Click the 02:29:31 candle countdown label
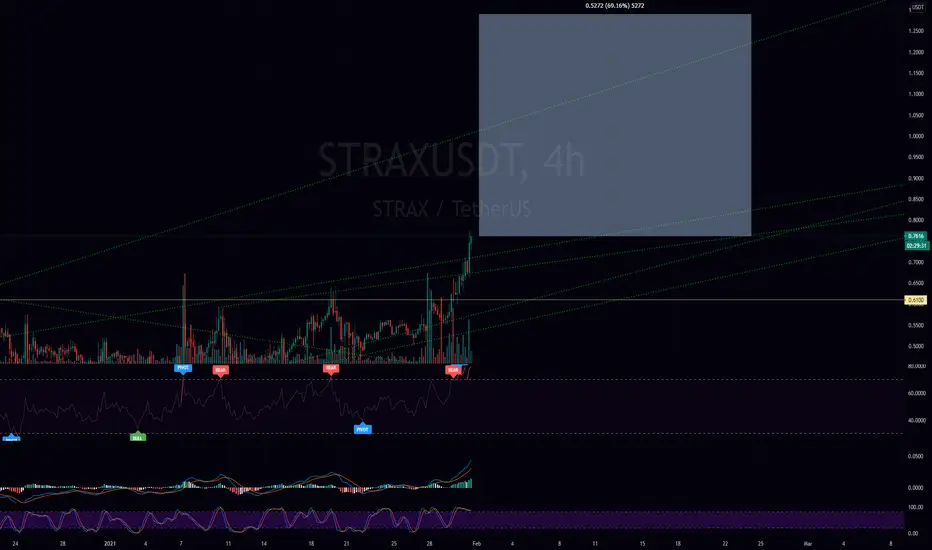The image size is (932, 550). coord(916,245)
